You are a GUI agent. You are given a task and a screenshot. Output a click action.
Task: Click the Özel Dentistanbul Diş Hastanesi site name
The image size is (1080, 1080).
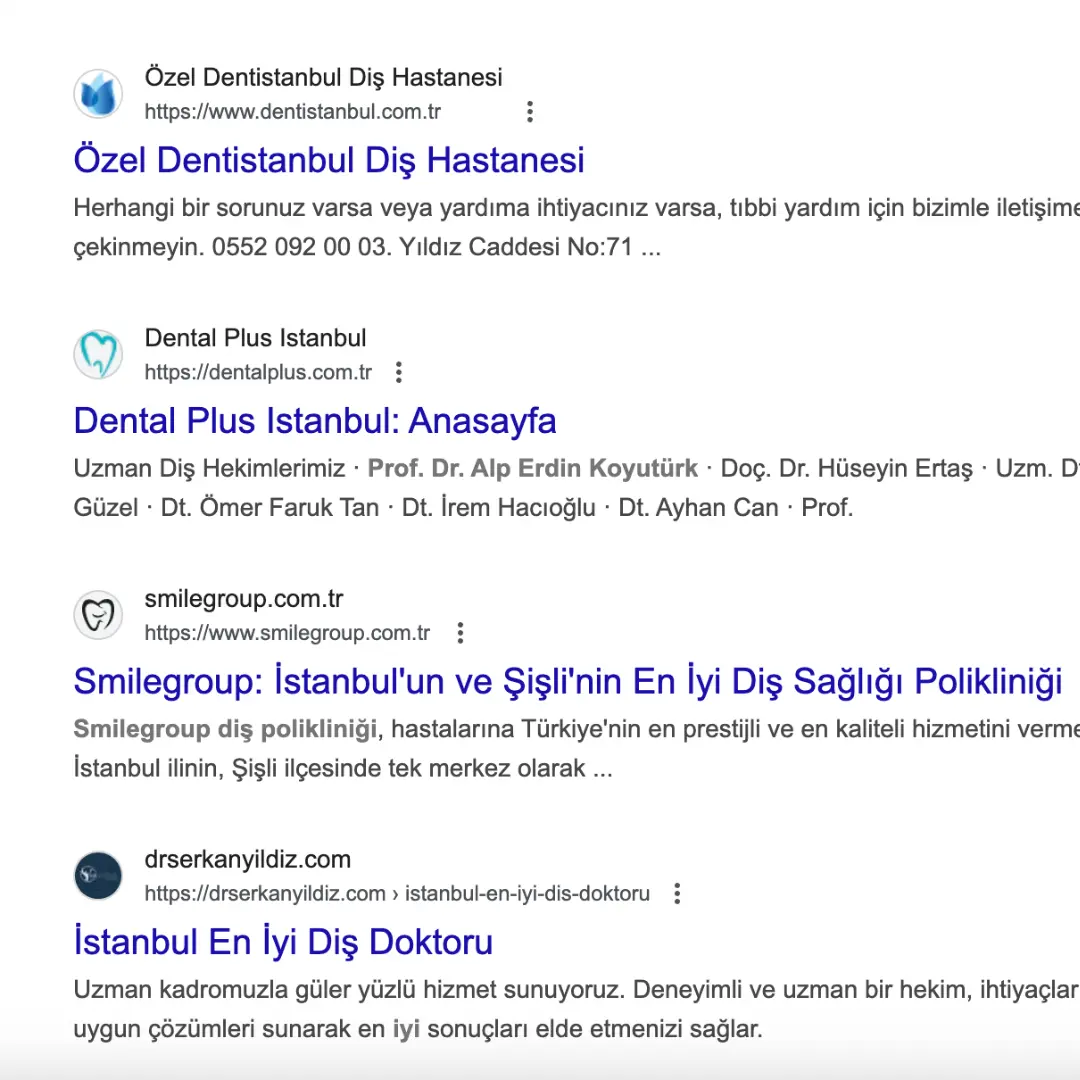(323, 77)
